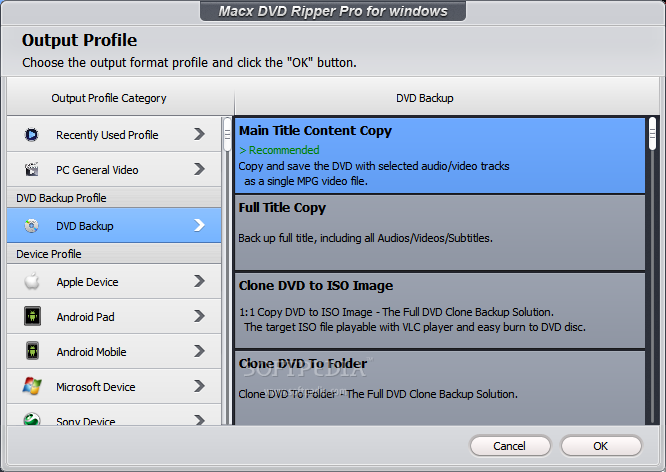Click the Sony Device icon
Image resolution: width=666 pixels, height=472 pixels.
click(32, 419)
